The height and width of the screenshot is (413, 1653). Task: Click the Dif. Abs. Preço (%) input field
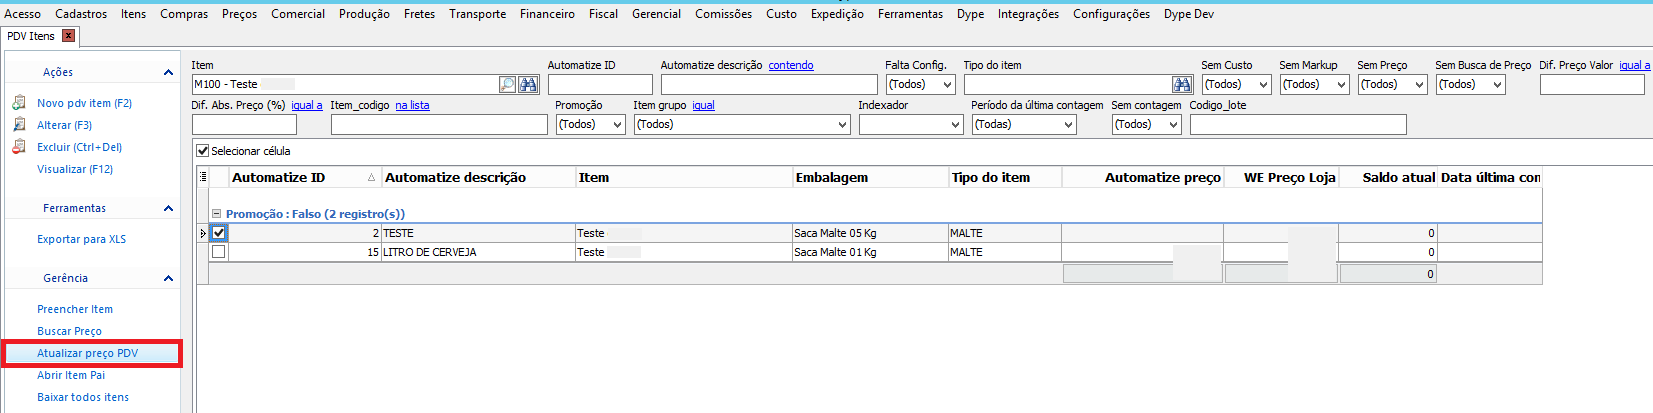(244, 125)
